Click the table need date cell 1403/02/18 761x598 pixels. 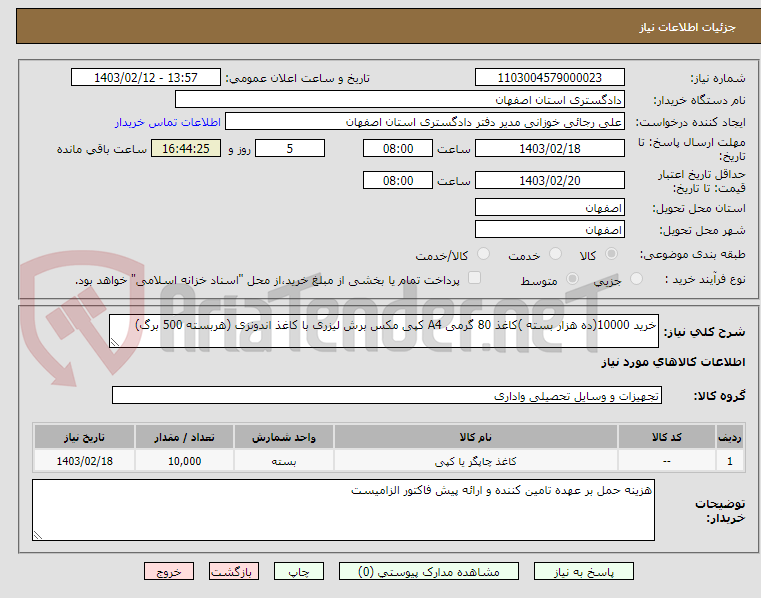84,461
